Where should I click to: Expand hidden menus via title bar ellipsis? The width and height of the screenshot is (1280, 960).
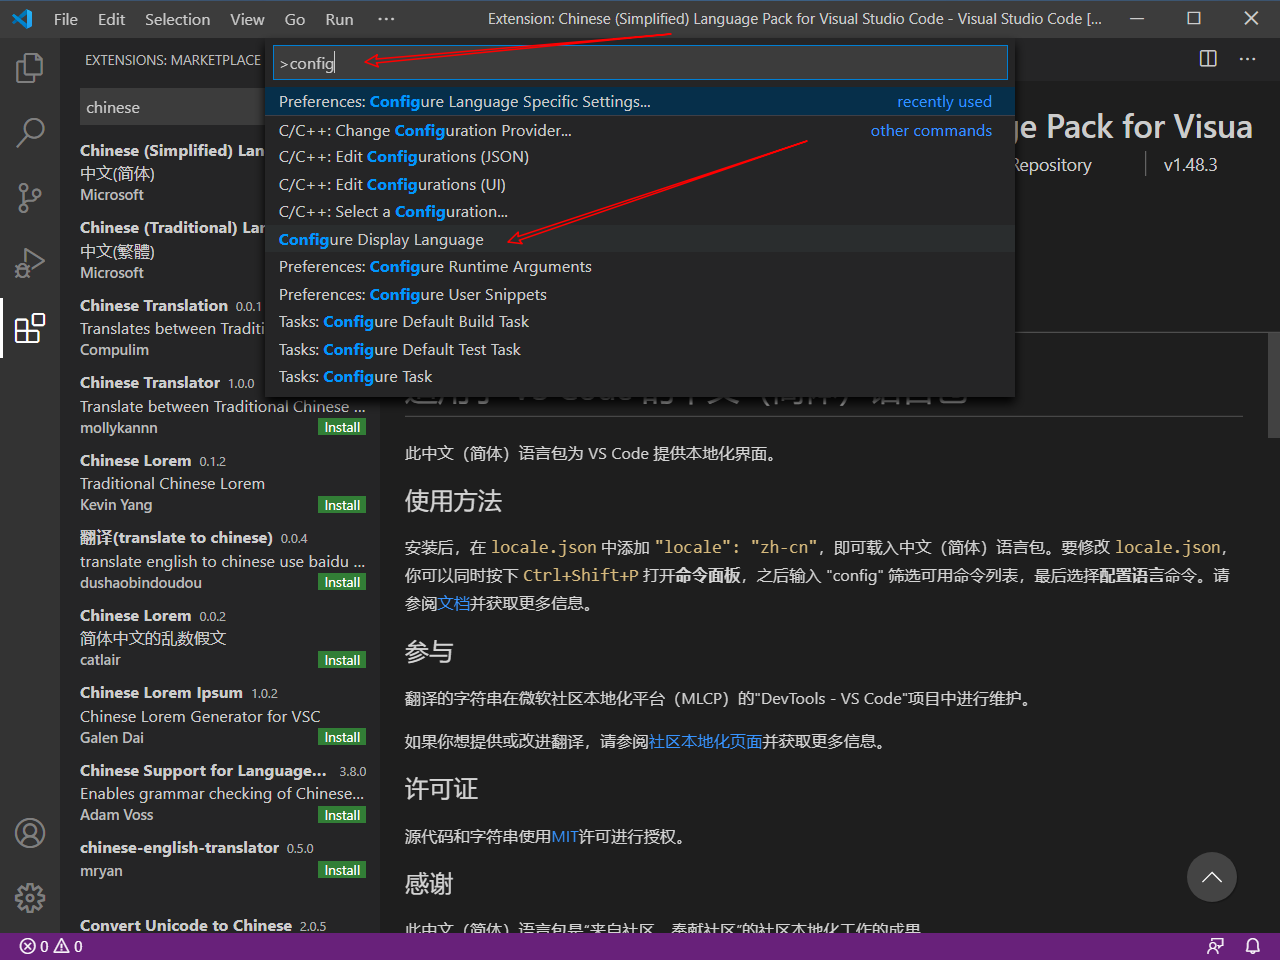pyautogui.click(x=386, y=19)
